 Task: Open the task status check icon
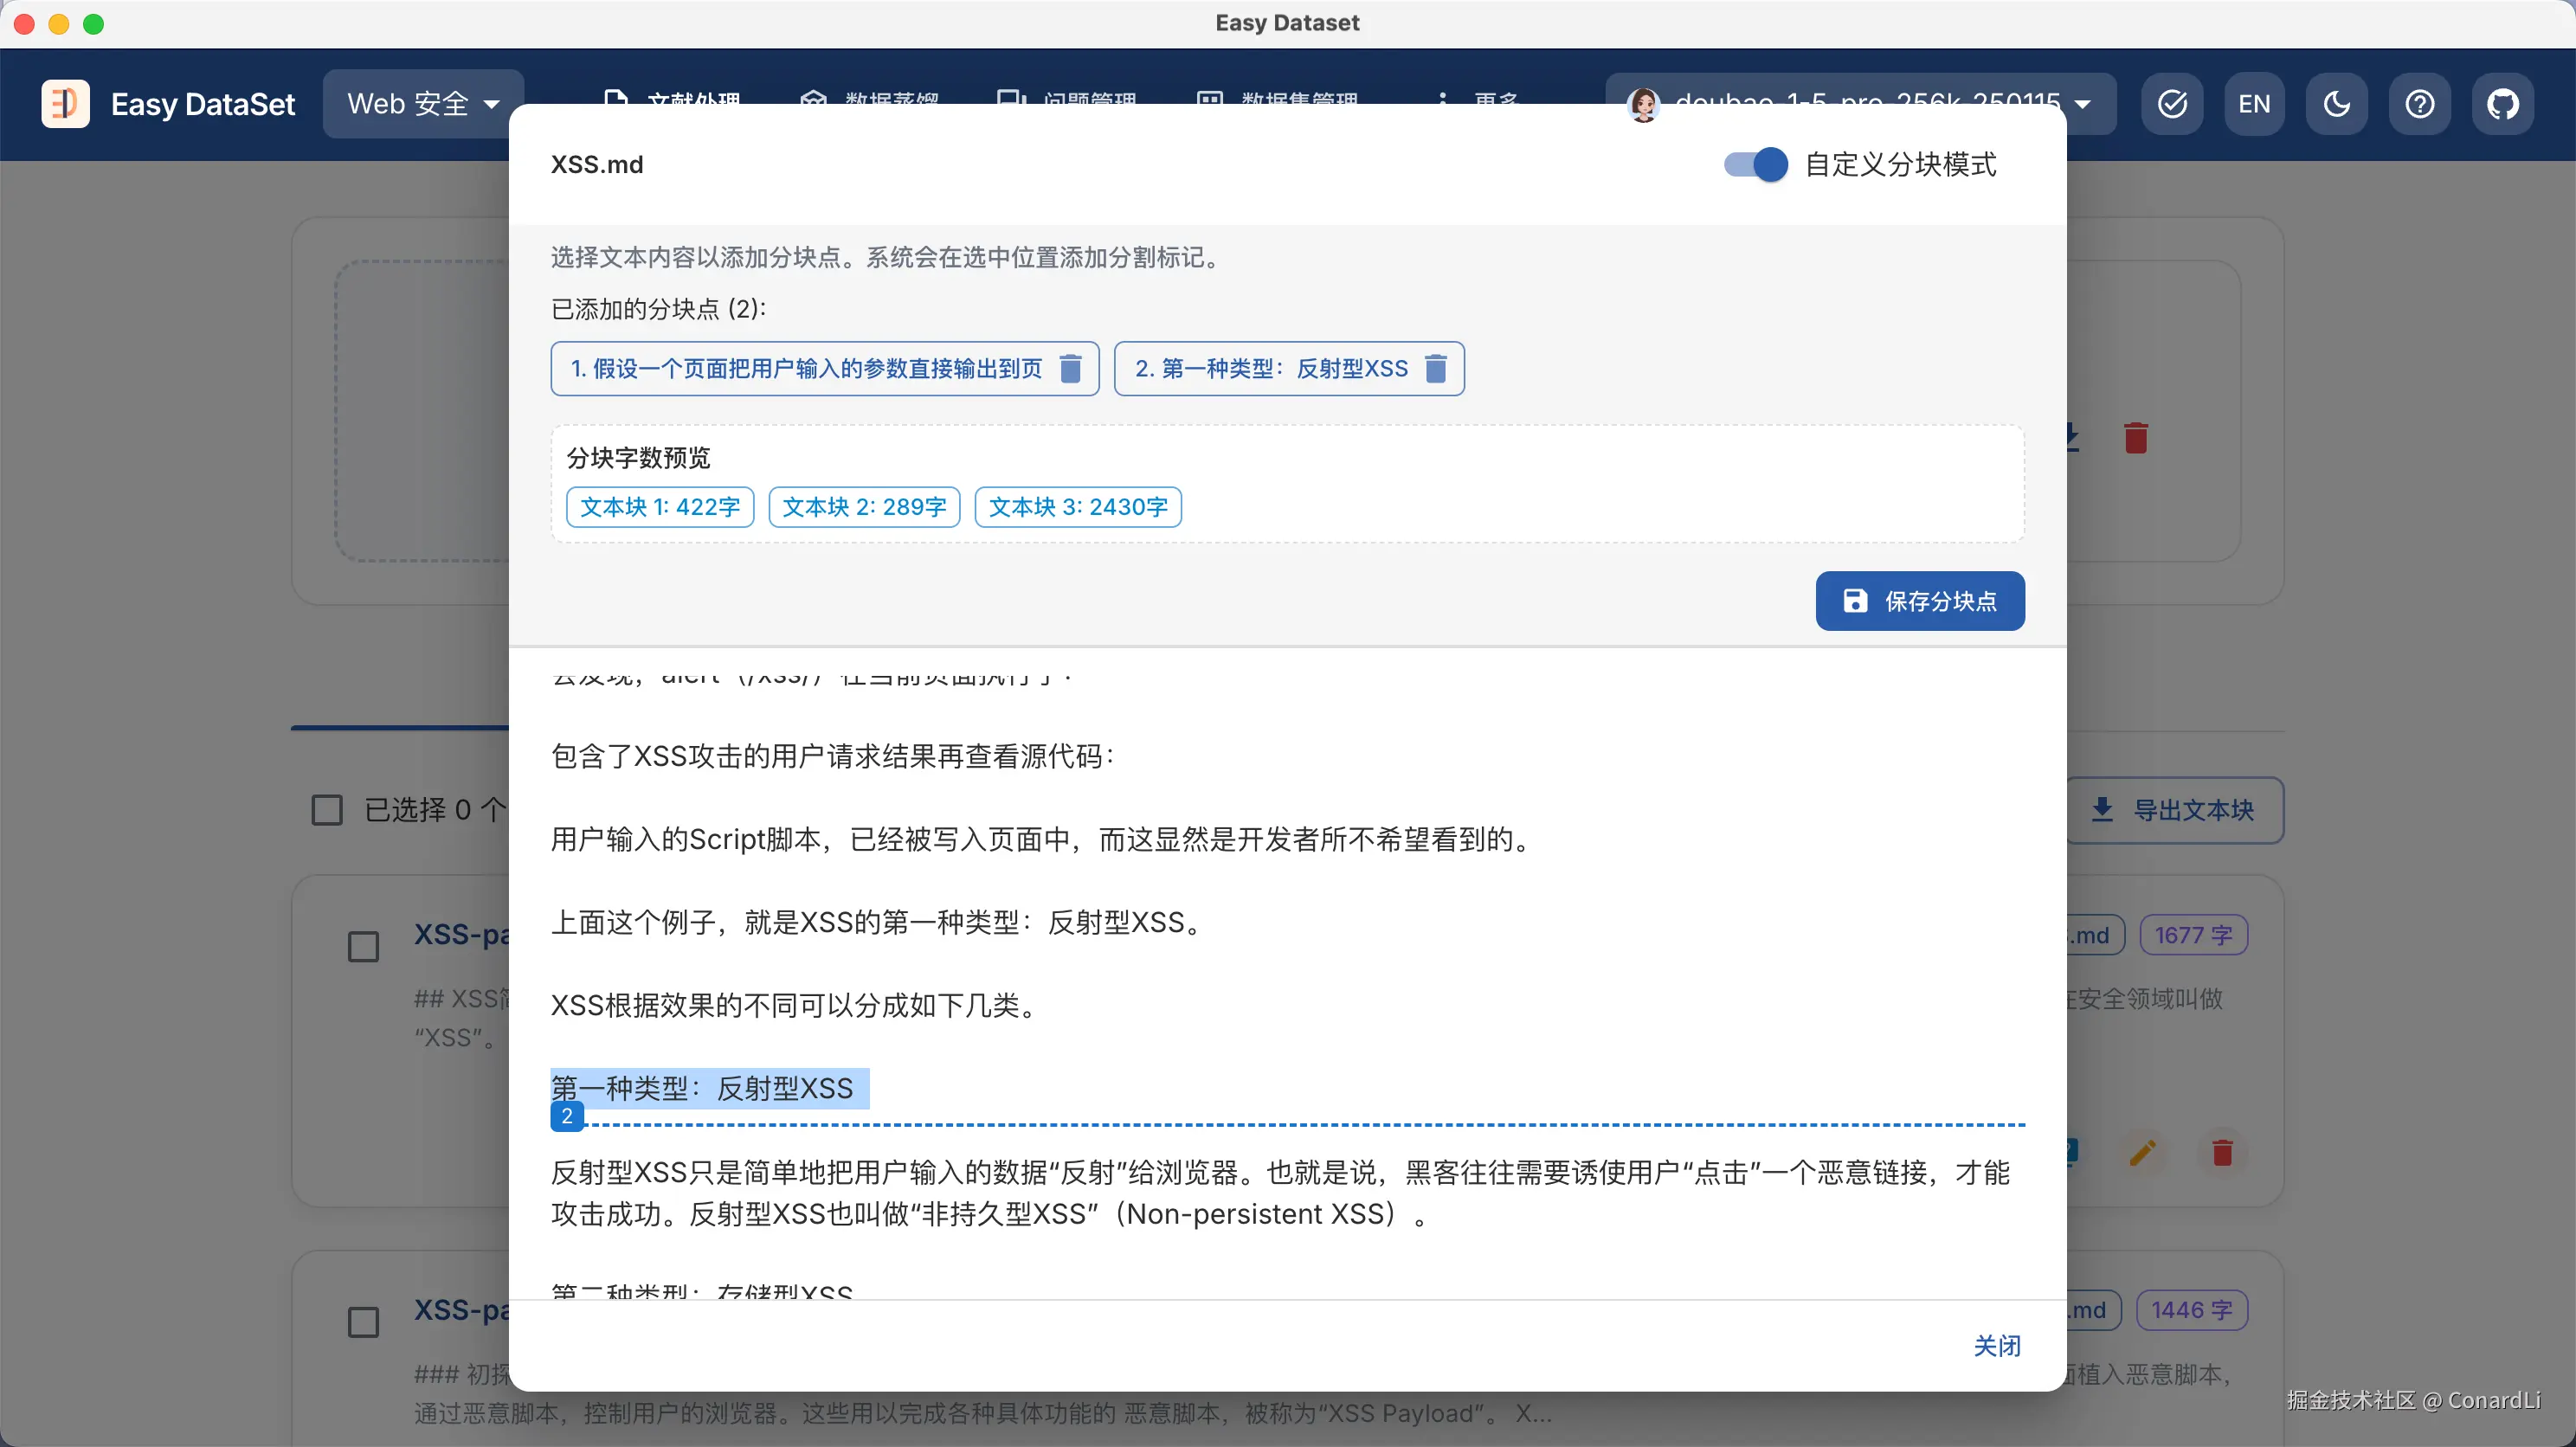click(x=2172, y=104)
